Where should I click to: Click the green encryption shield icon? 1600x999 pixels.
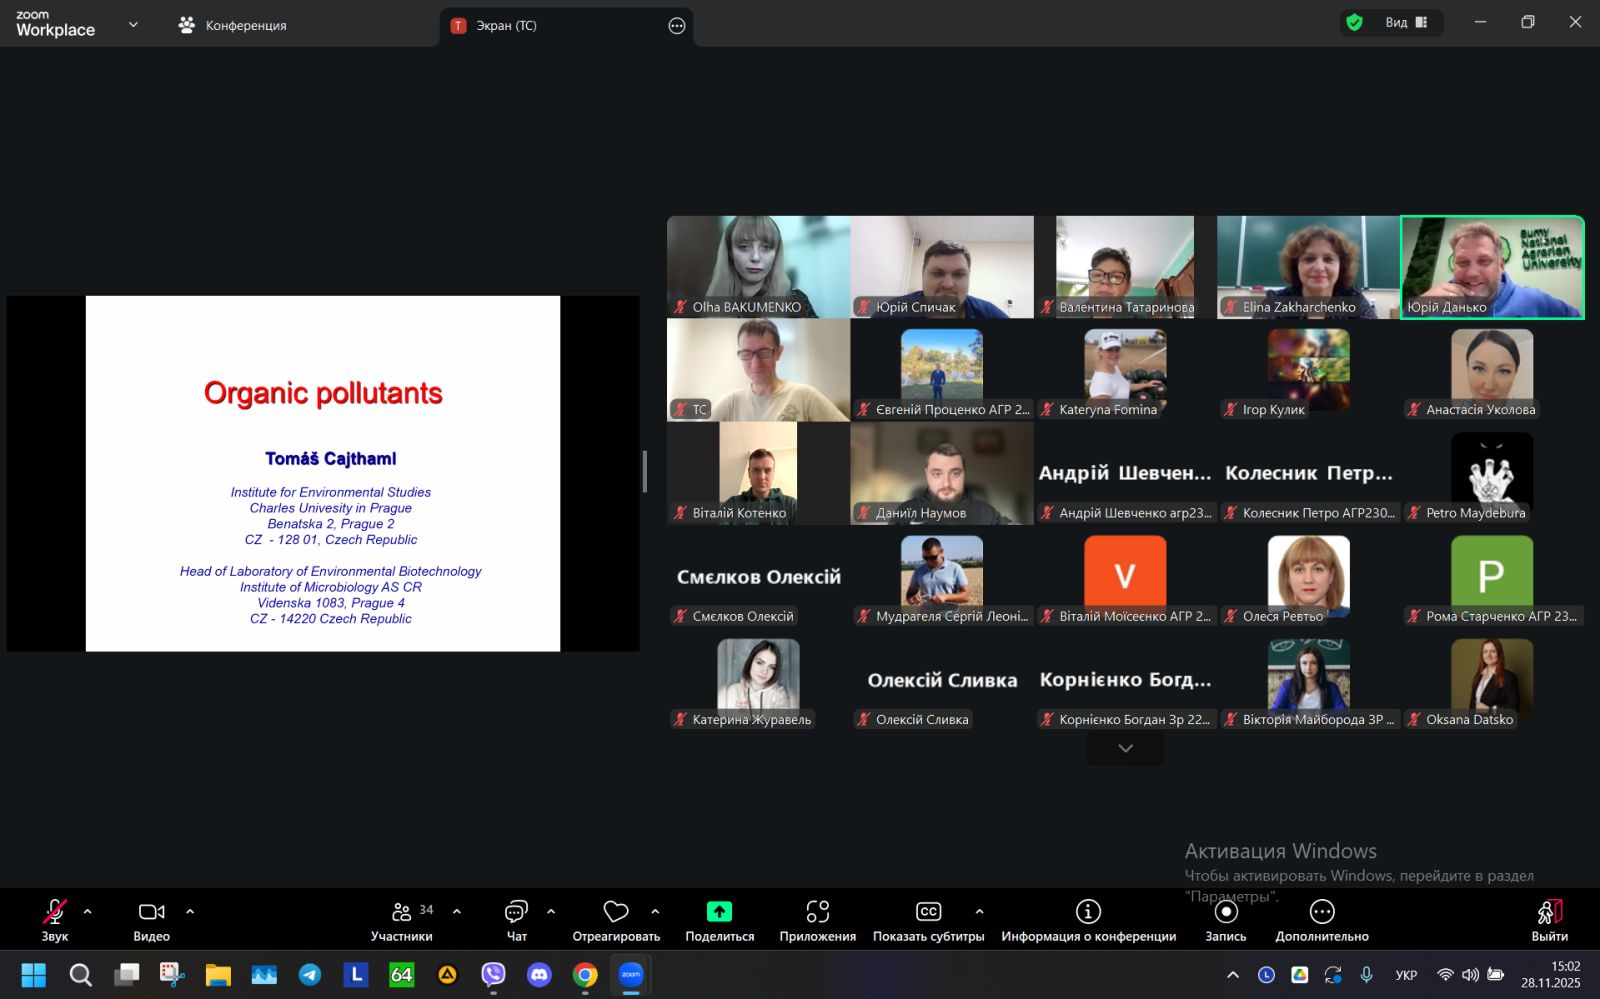[1354, 23]
